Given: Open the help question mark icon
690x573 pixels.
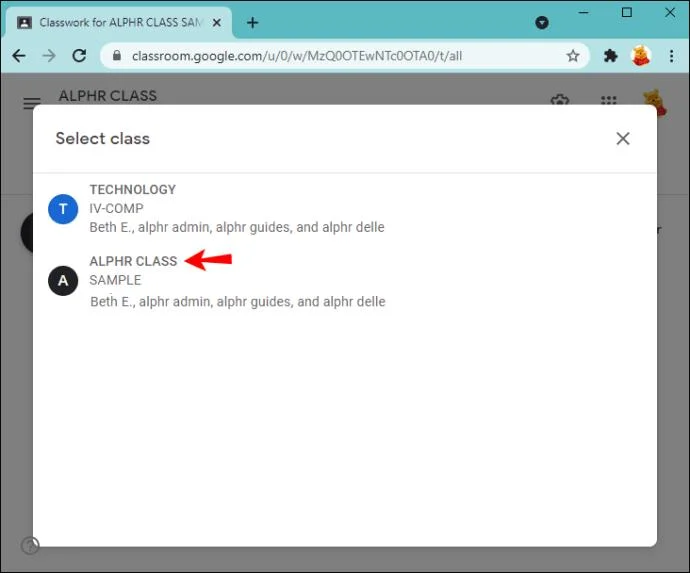Looking at the screenshot, I should [x=30, y=546].
